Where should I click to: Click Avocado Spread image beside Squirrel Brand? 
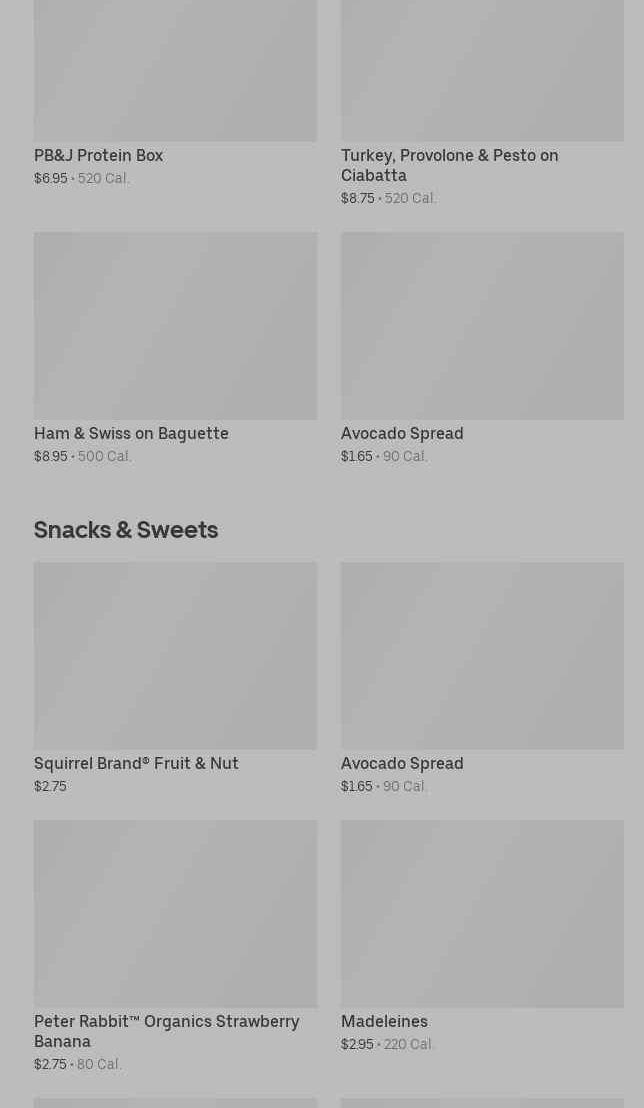tap(482, 656)
